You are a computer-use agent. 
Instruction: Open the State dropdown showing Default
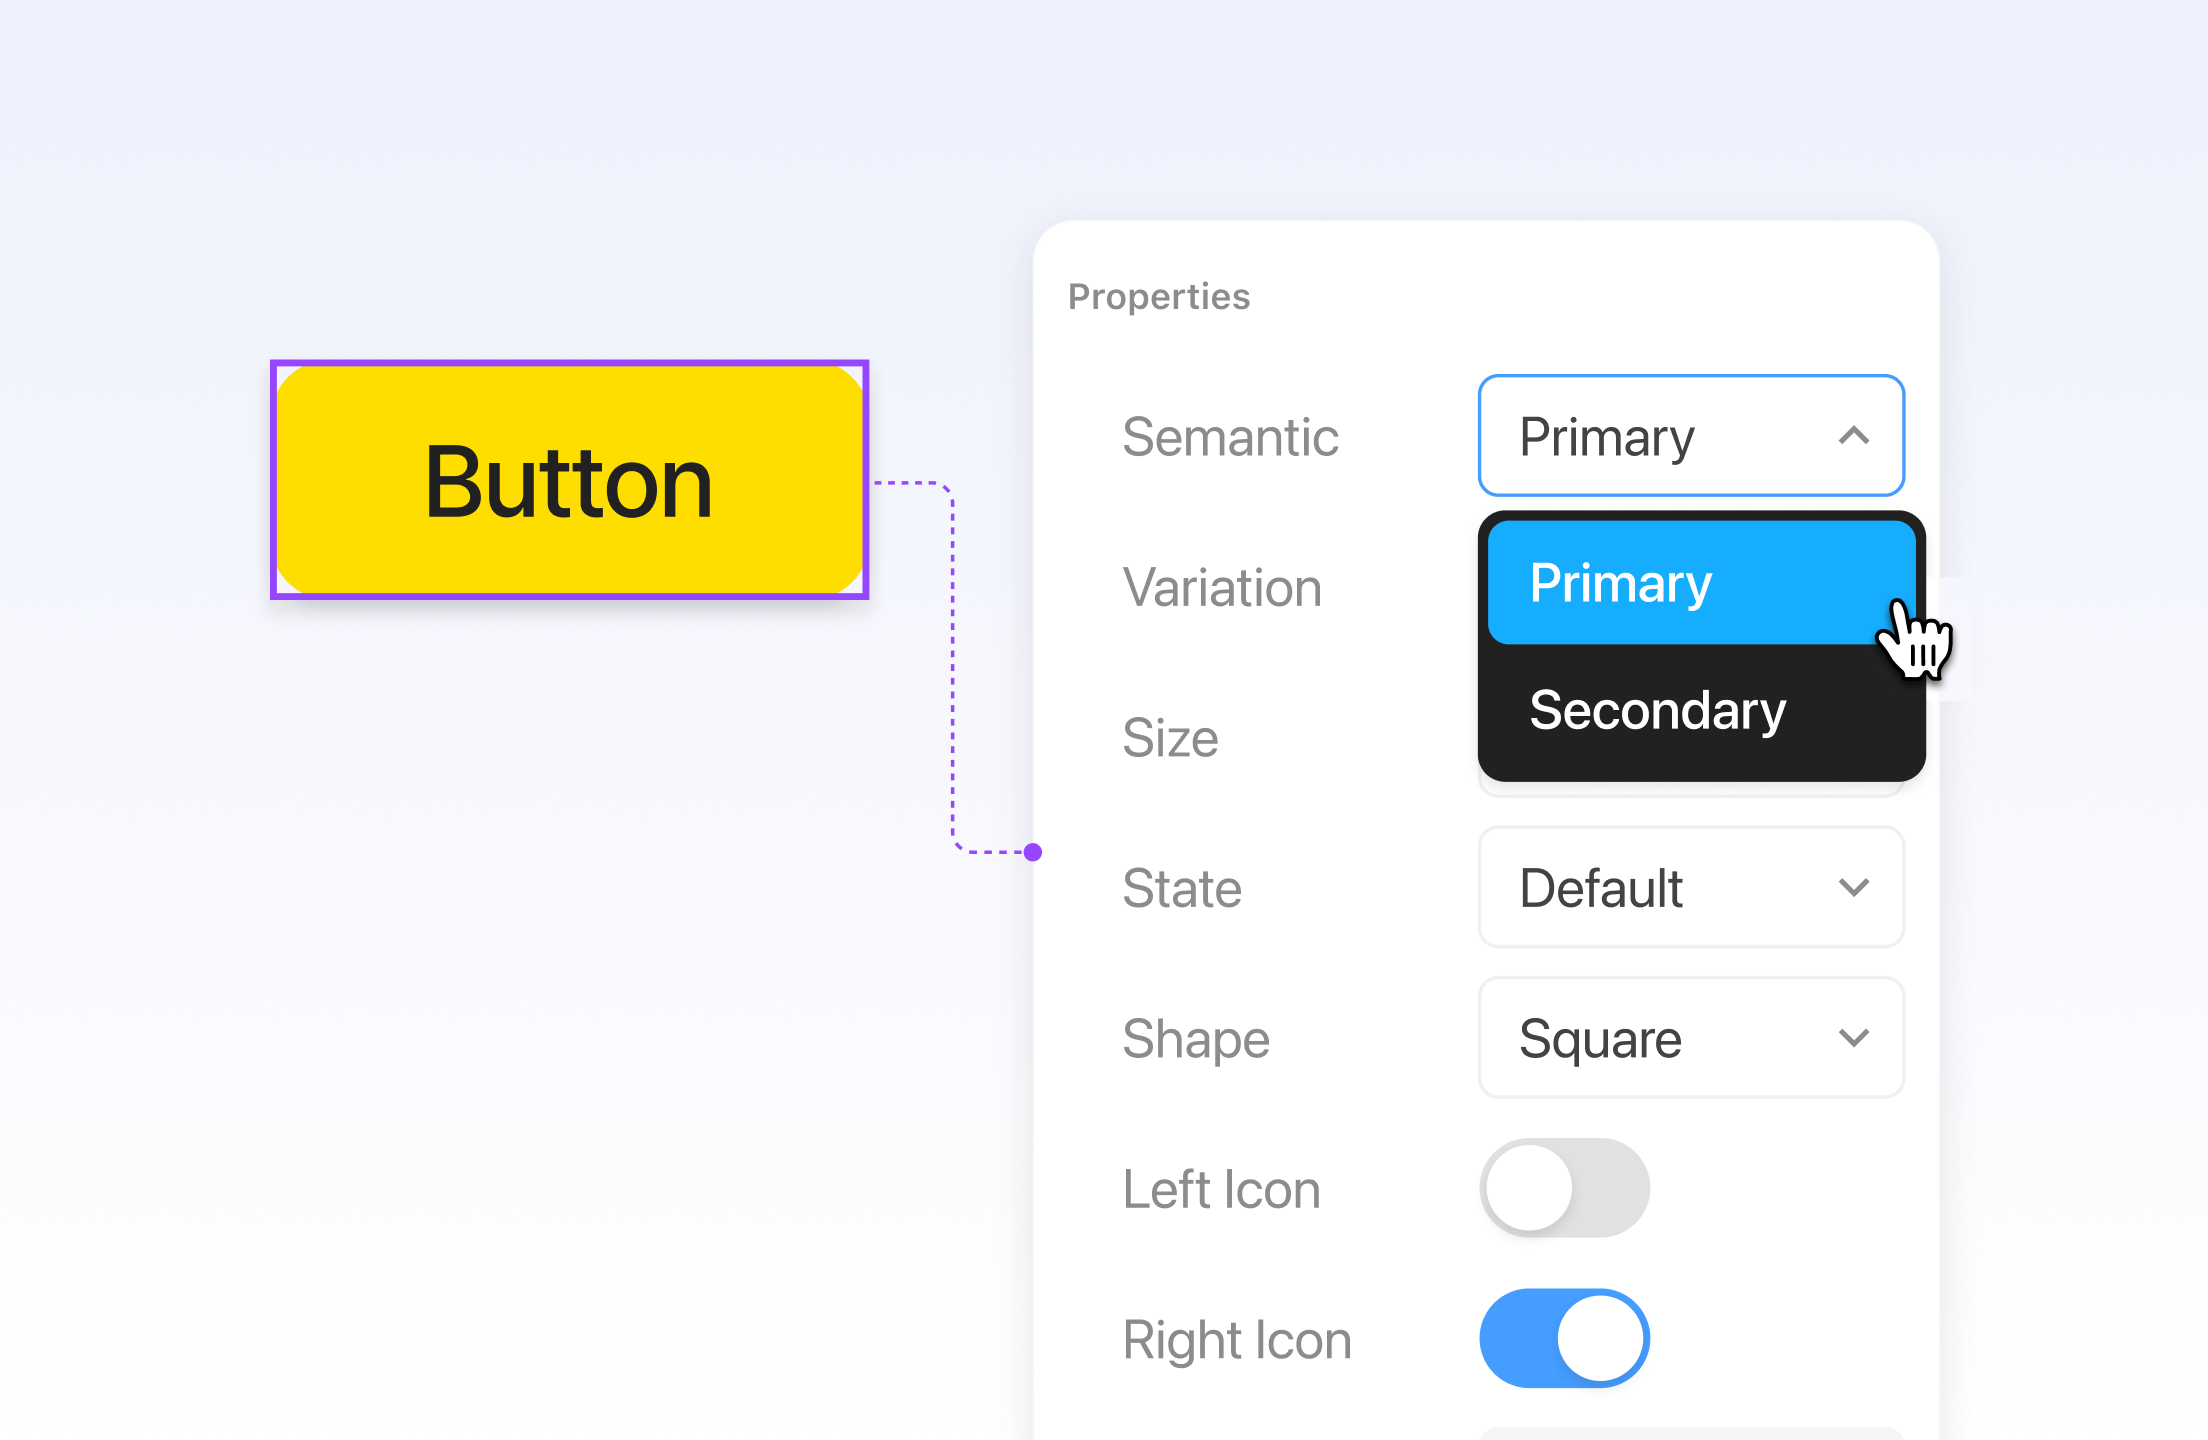click(1691, 887)
